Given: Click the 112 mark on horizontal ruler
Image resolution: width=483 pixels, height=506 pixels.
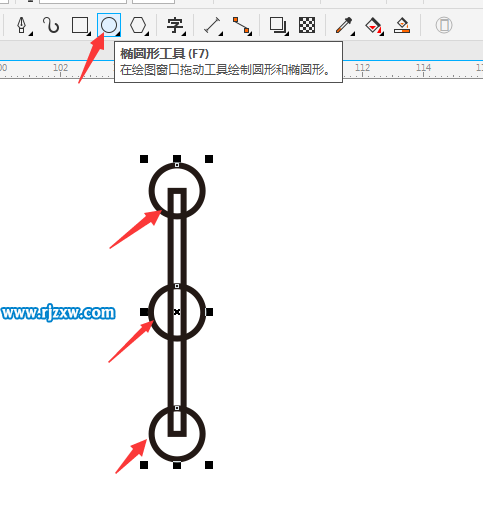Looking at the screenshot, I should click(x=362, y=68).
